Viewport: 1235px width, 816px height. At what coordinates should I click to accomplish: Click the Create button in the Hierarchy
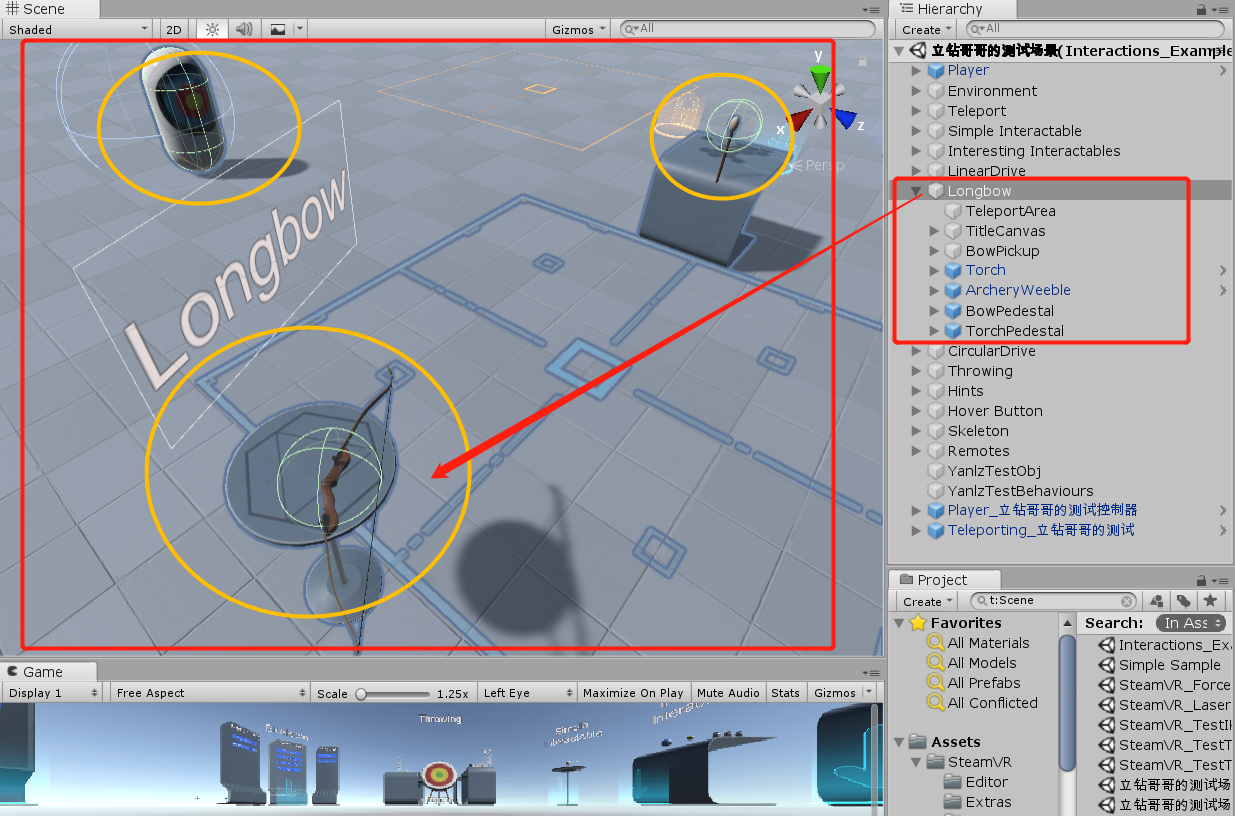pos(923,29)
